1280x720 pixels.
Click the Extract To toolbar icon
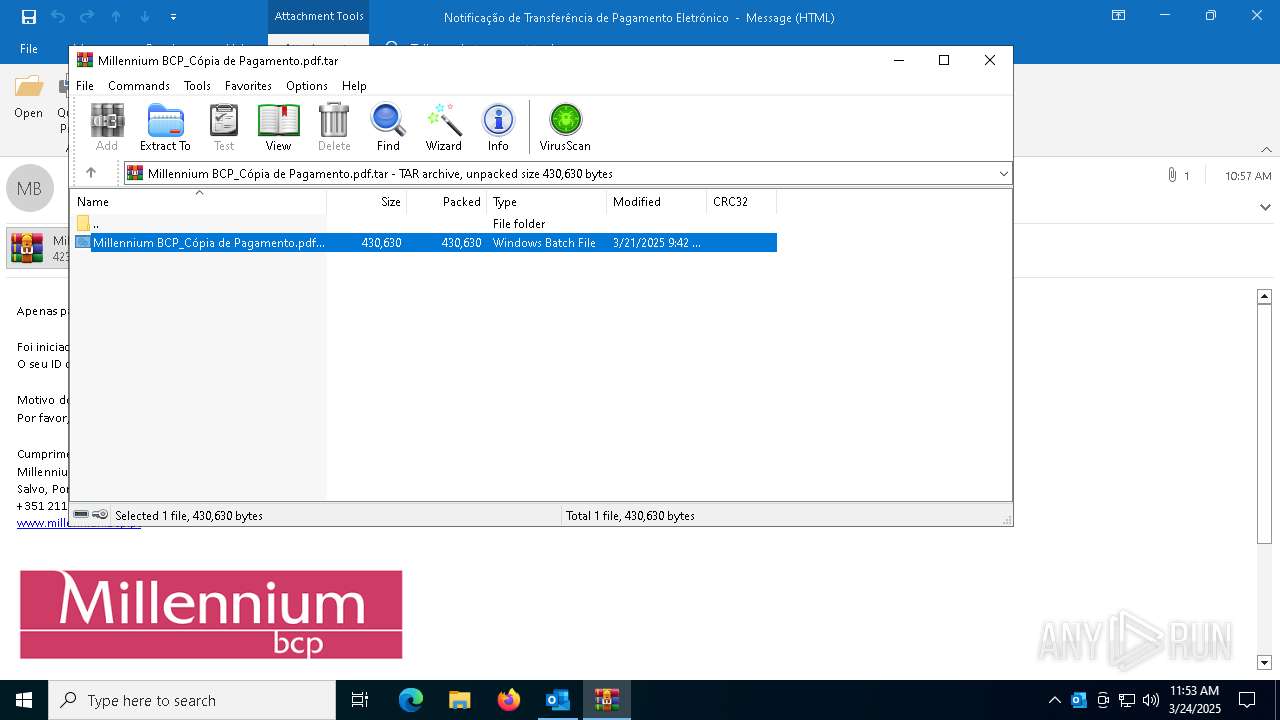pyautogui.click(x=165, y=127)
